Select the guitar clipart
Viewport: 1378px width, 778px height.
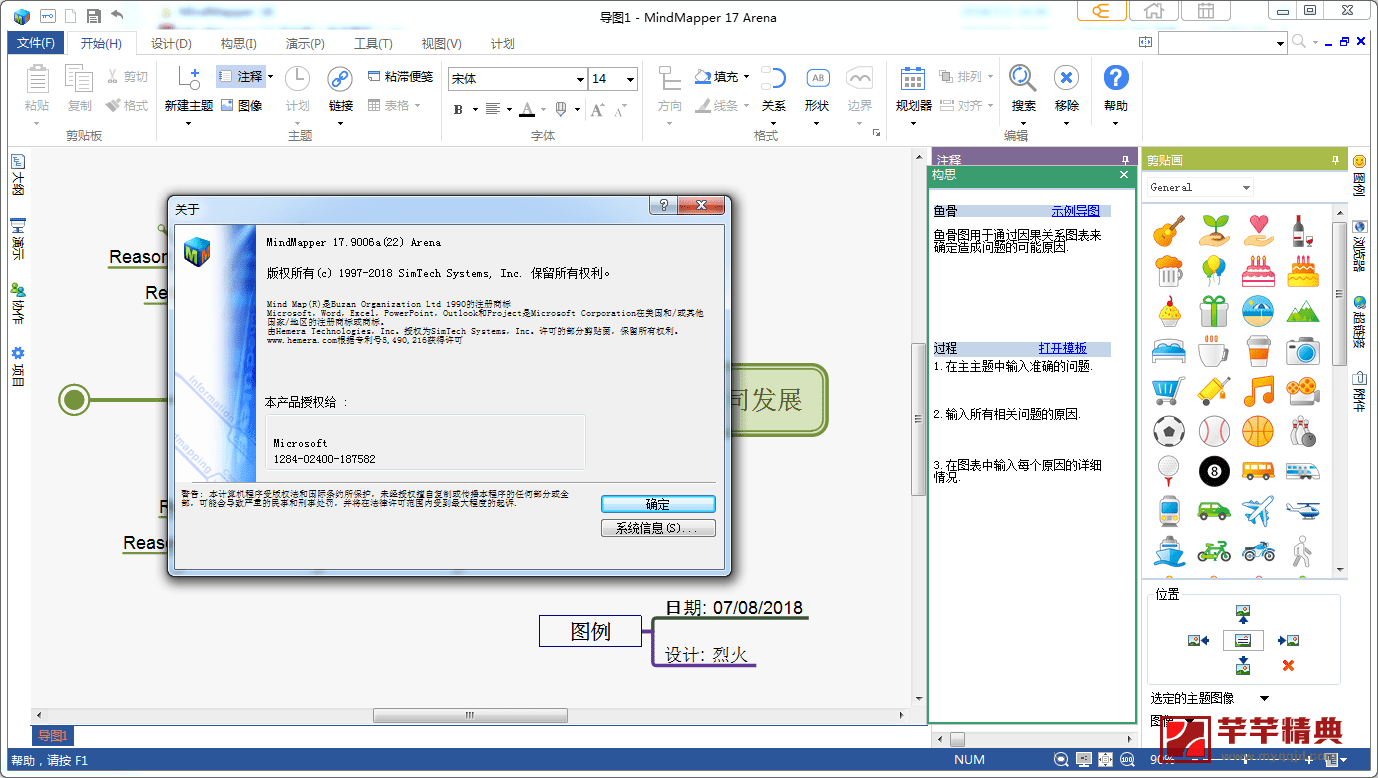point(1168,231)
